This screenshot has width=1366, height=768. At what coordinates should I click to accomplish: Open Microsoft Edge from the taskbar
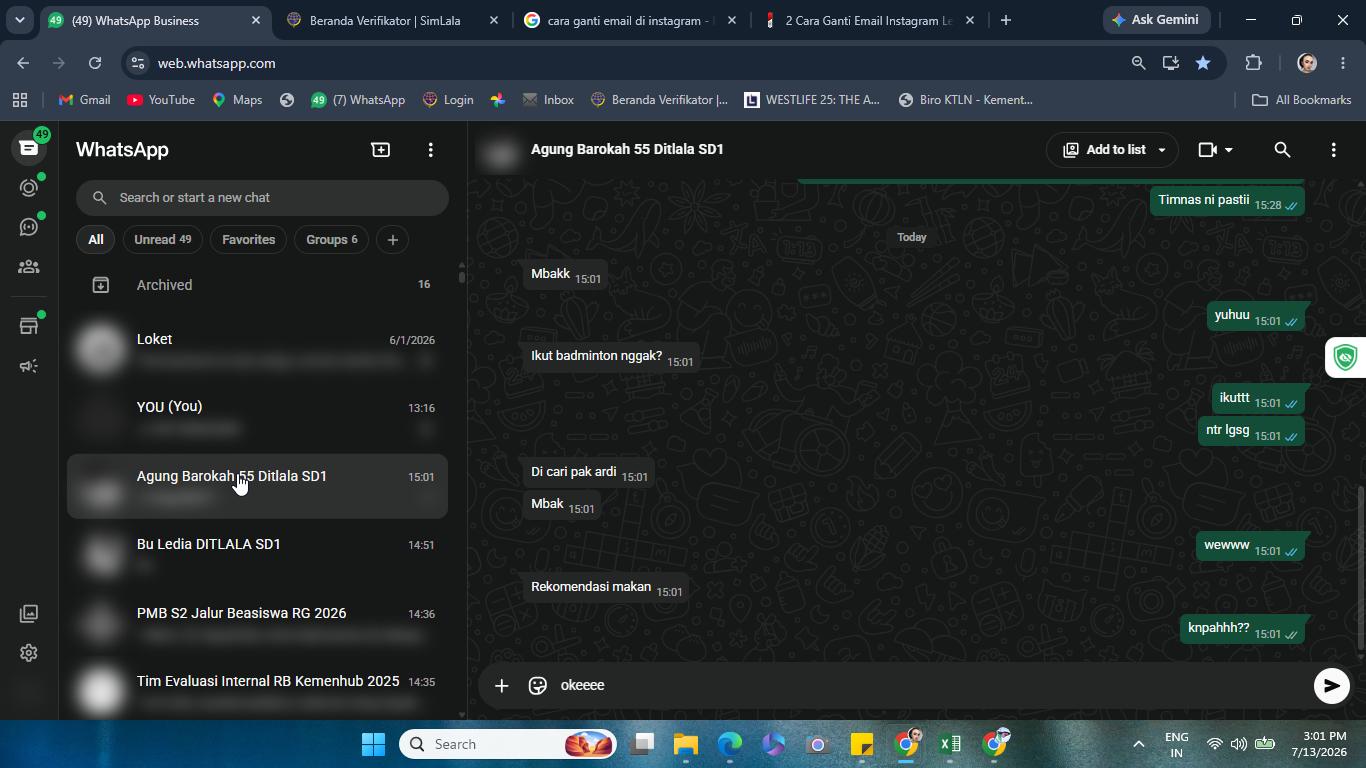[730, 744]
